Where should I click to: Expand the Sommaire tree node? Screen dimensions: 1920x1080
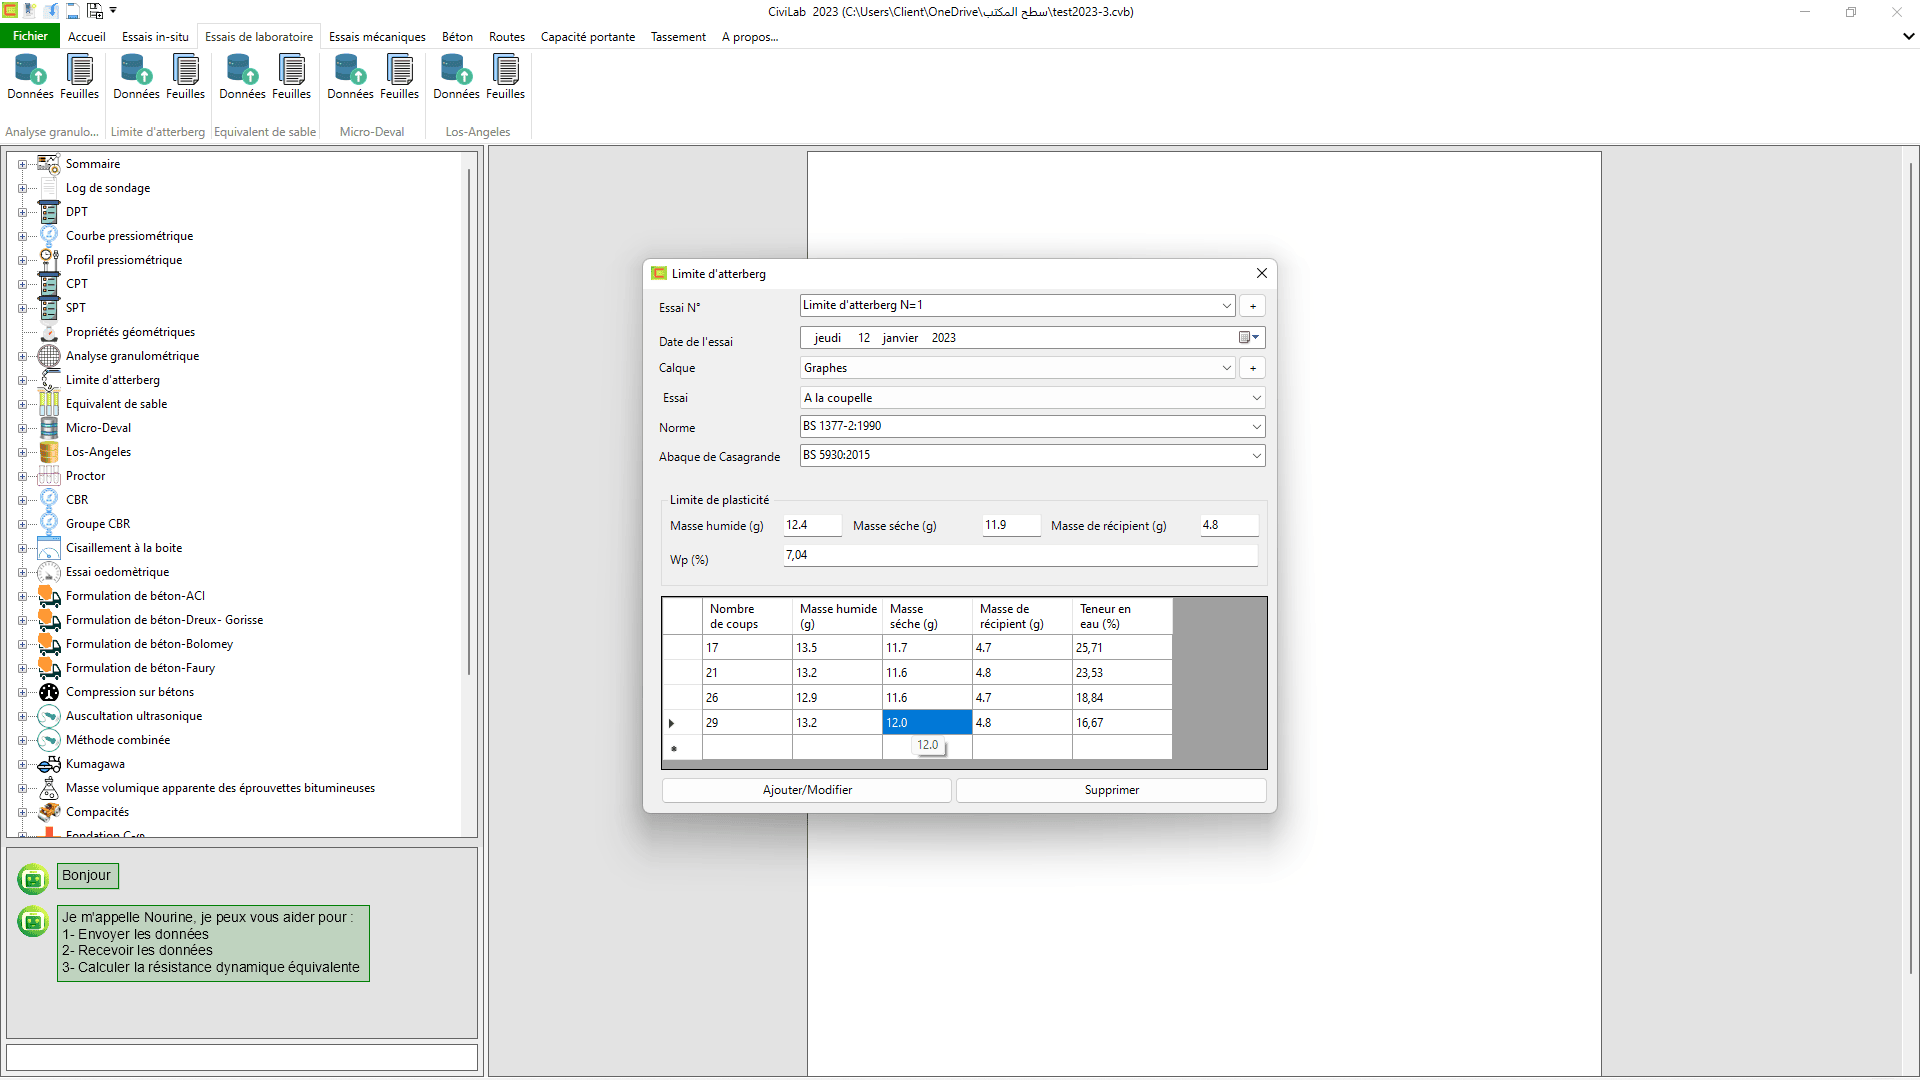(x=22, y=164)
